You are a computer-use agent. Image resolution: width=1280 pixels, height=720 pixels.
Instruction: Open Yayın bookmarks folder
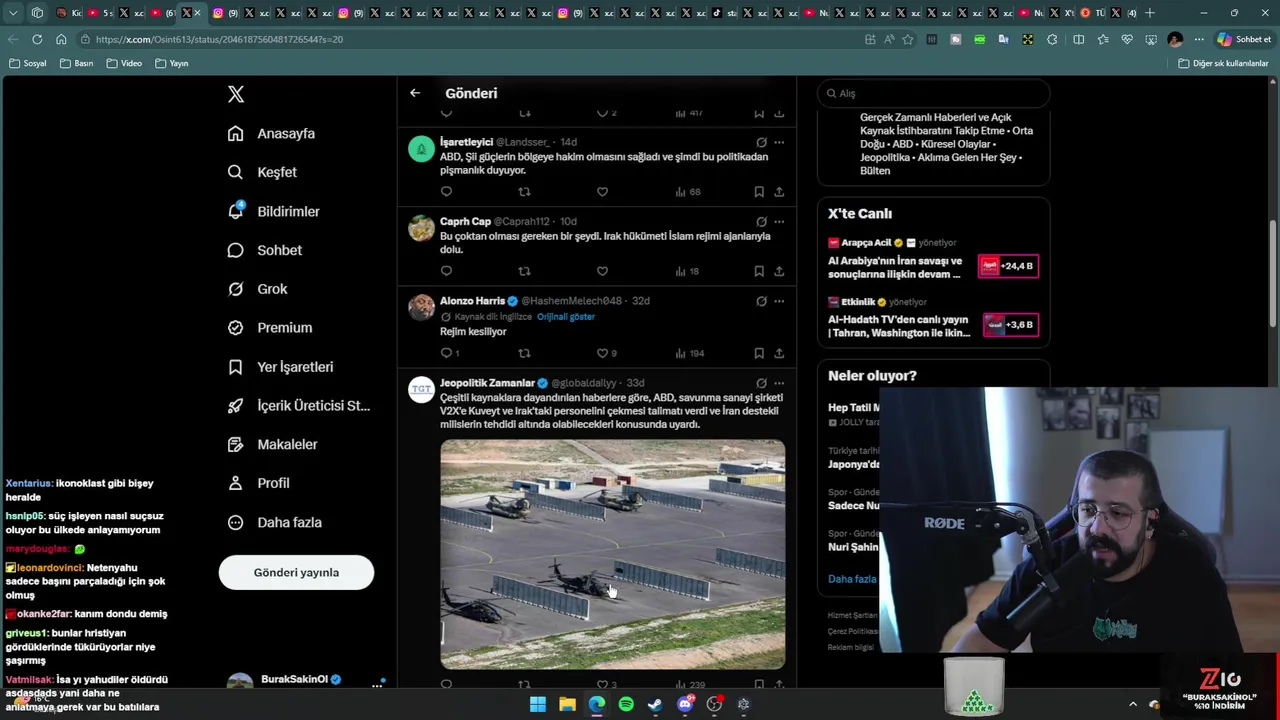pyautogui.click(x=172, y=63)
